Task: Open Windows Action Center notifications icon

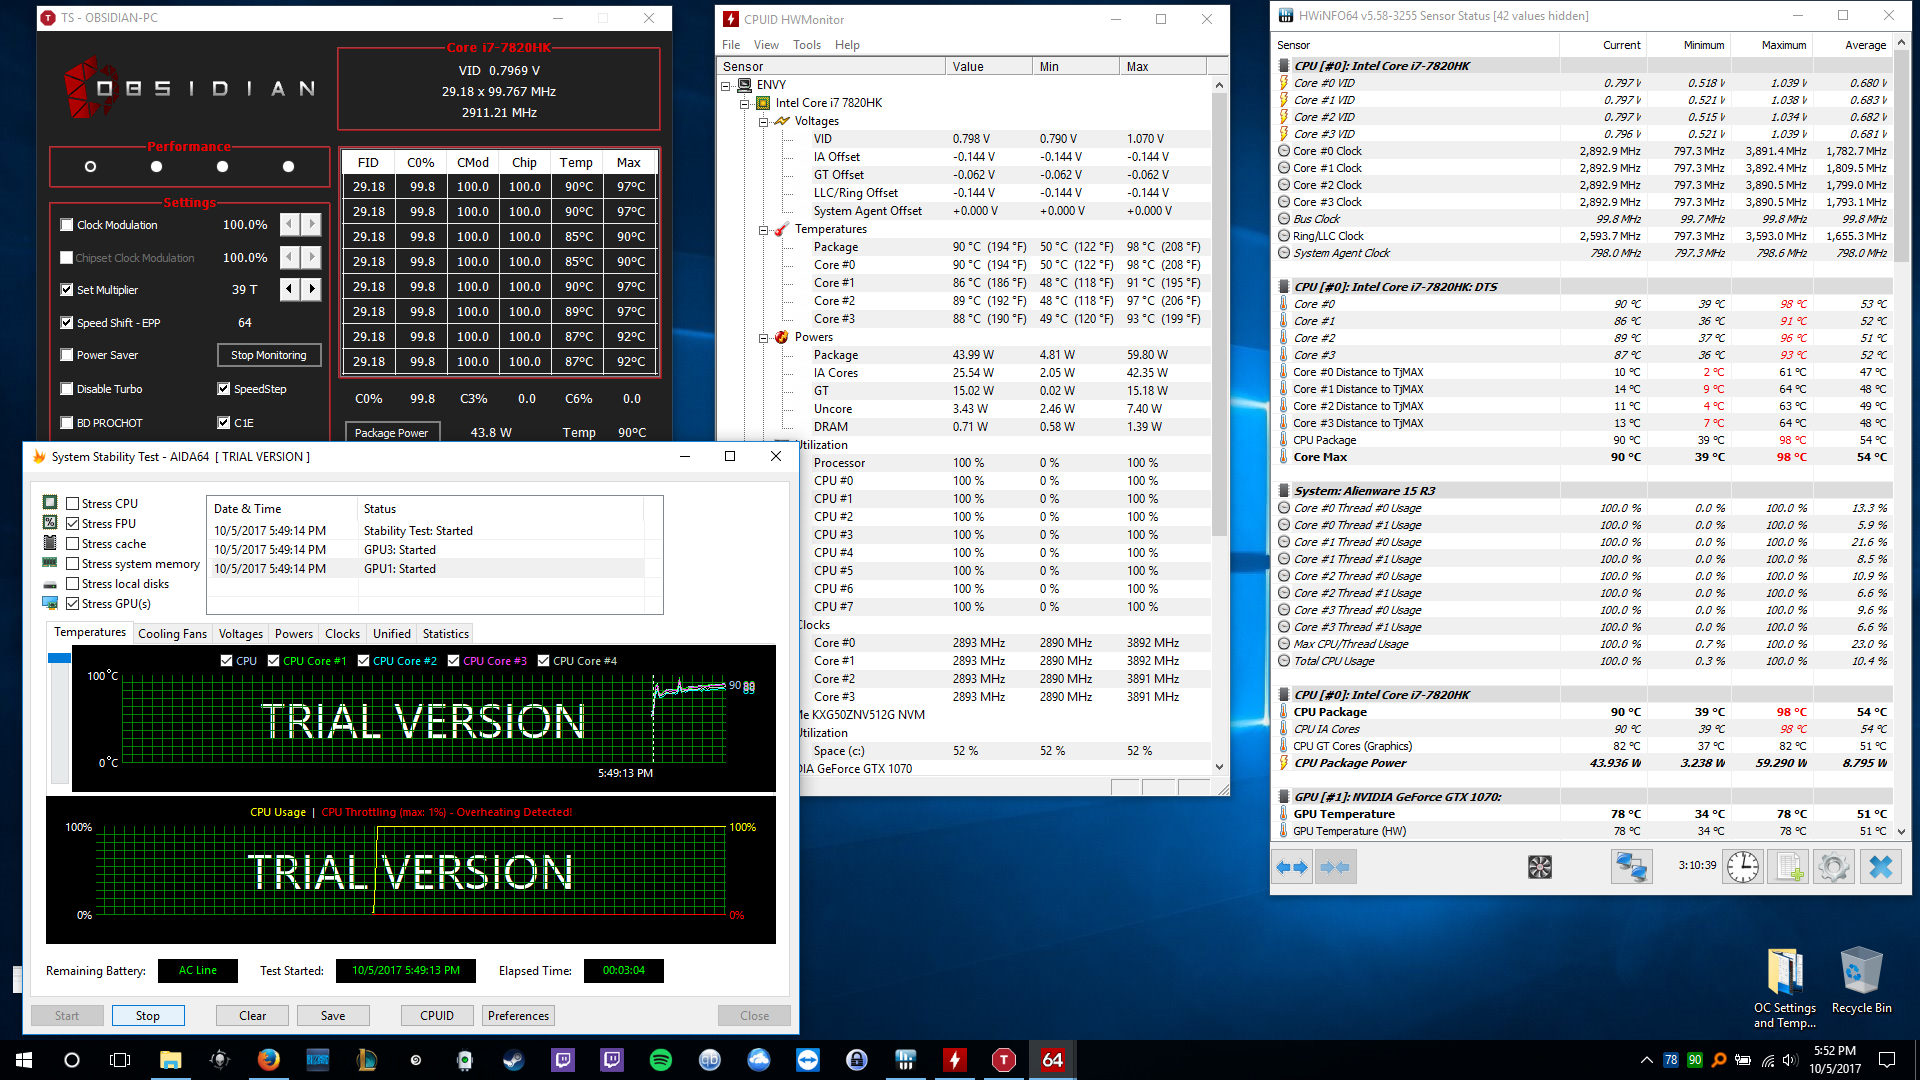Action: point(1887,1060)
